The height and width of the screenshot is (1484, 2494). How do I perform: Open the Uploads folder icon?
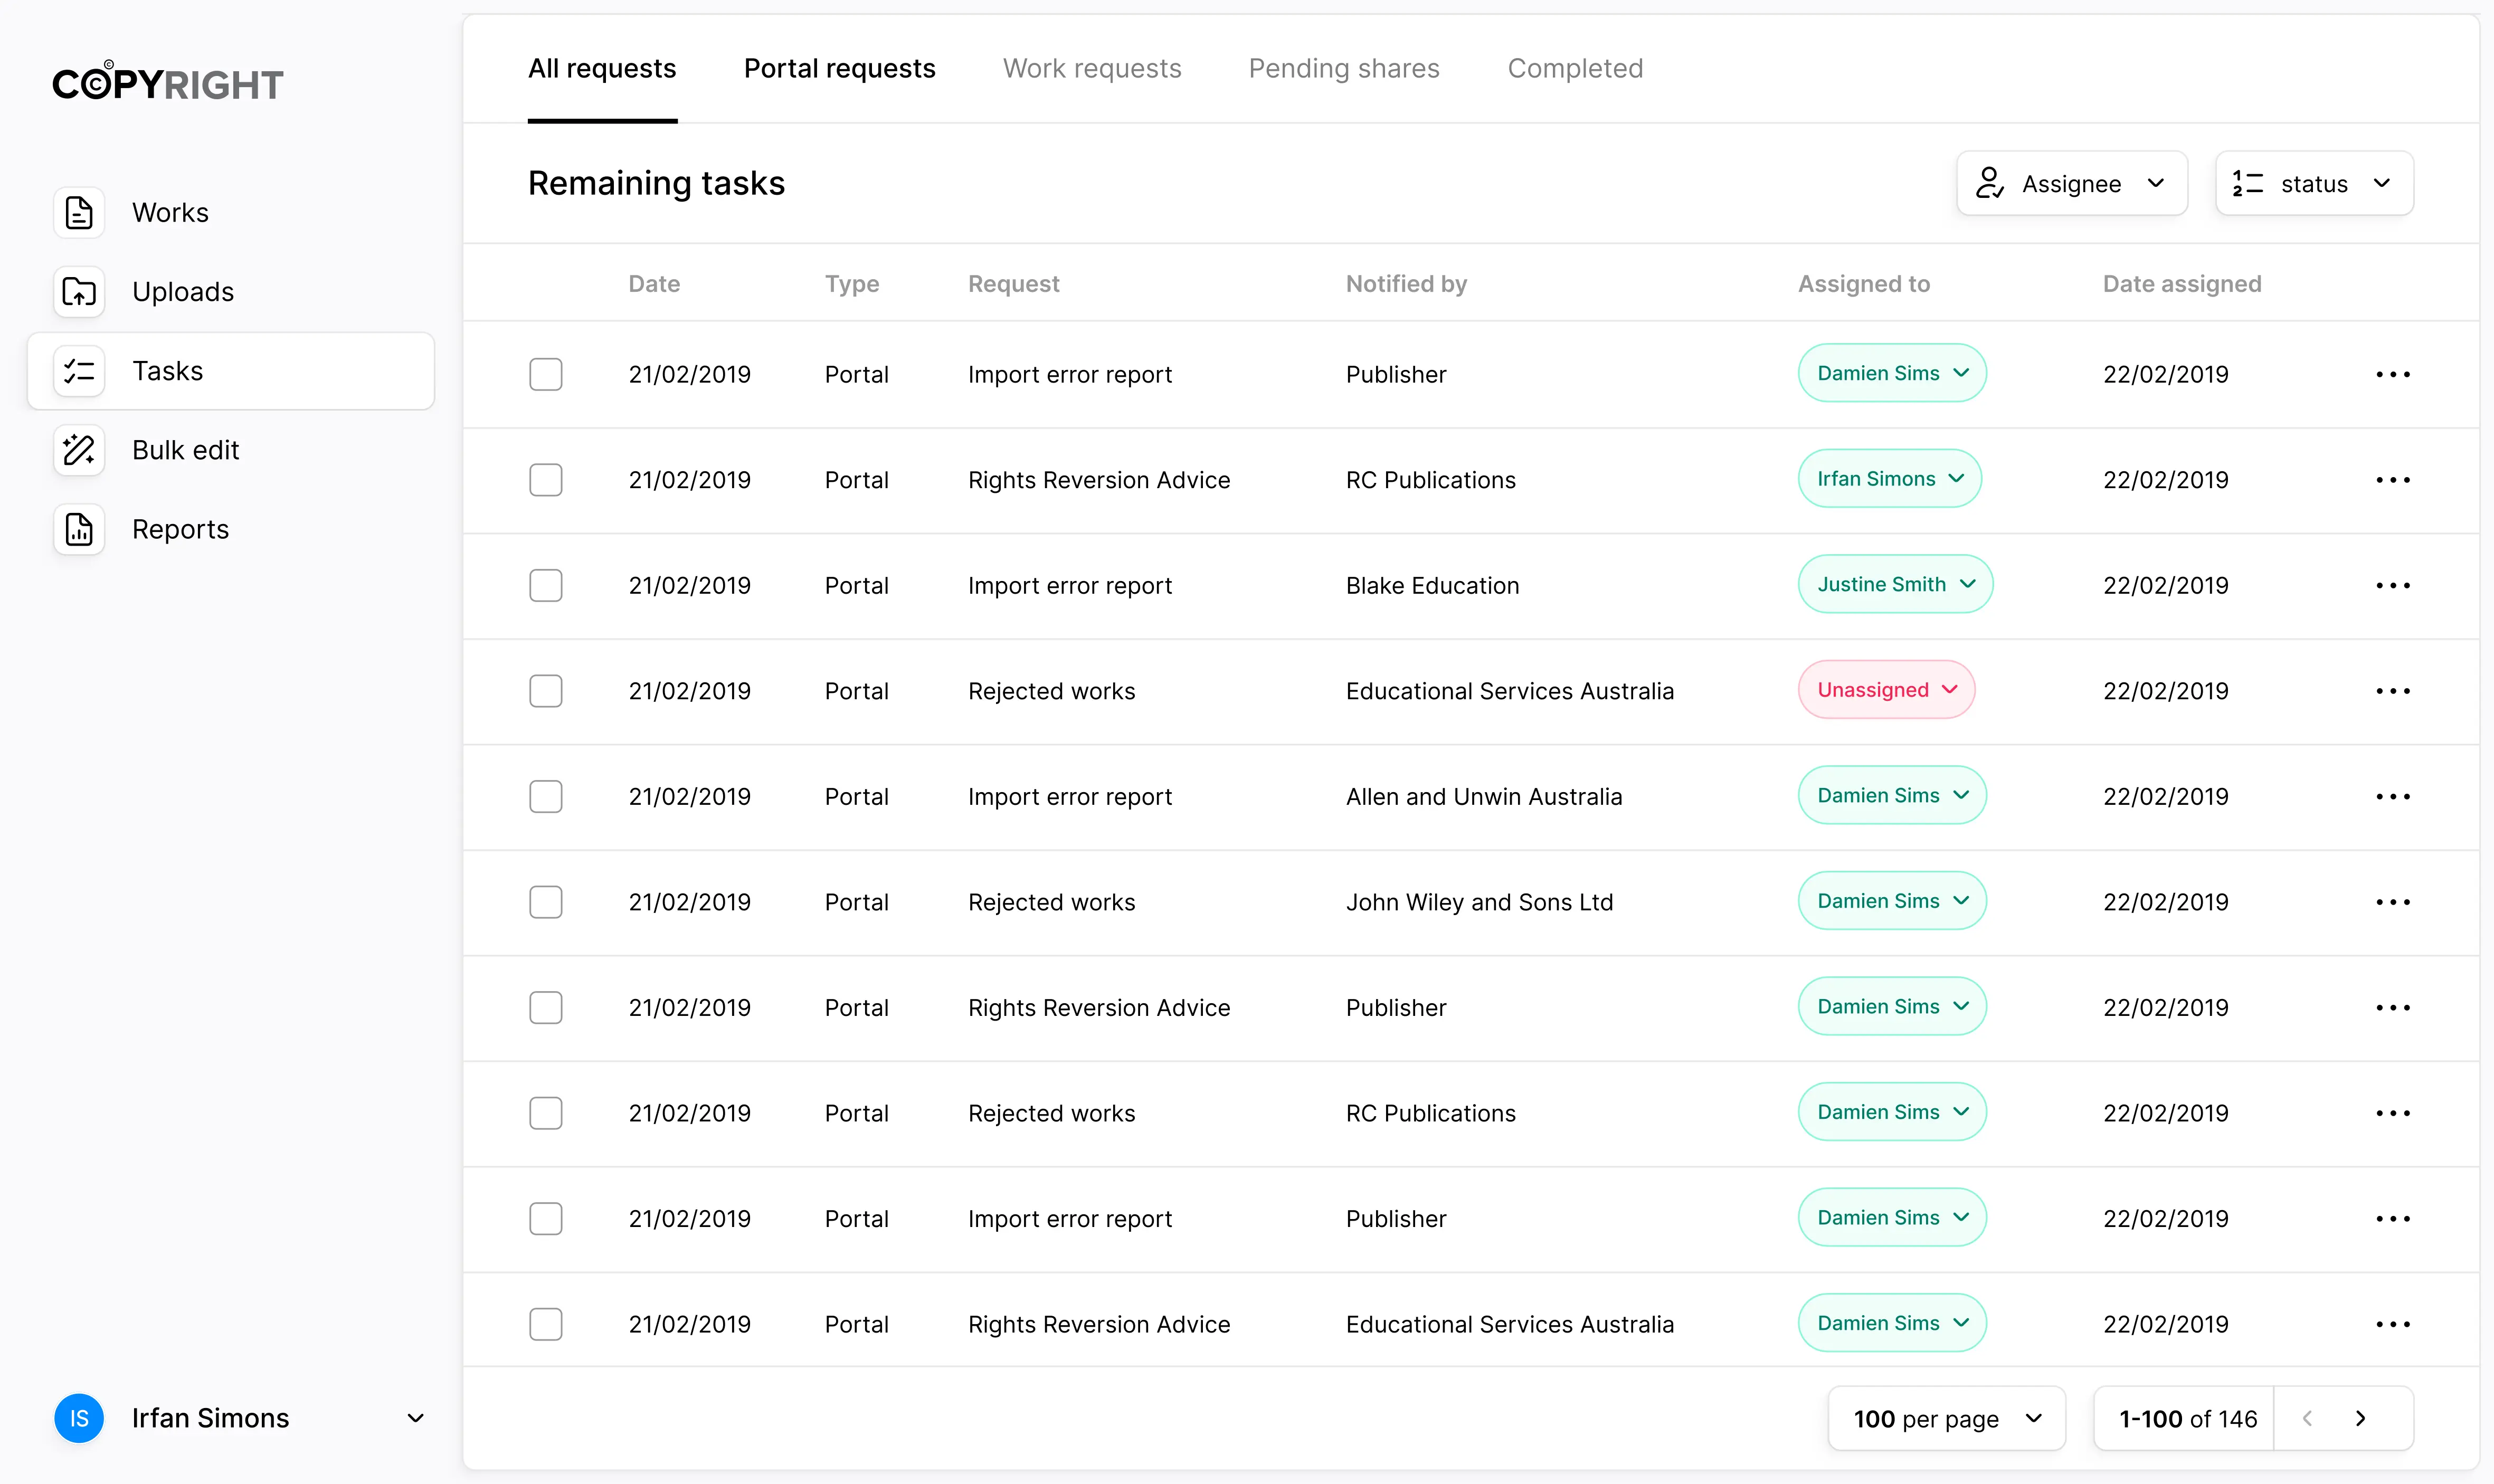[79, 292]
